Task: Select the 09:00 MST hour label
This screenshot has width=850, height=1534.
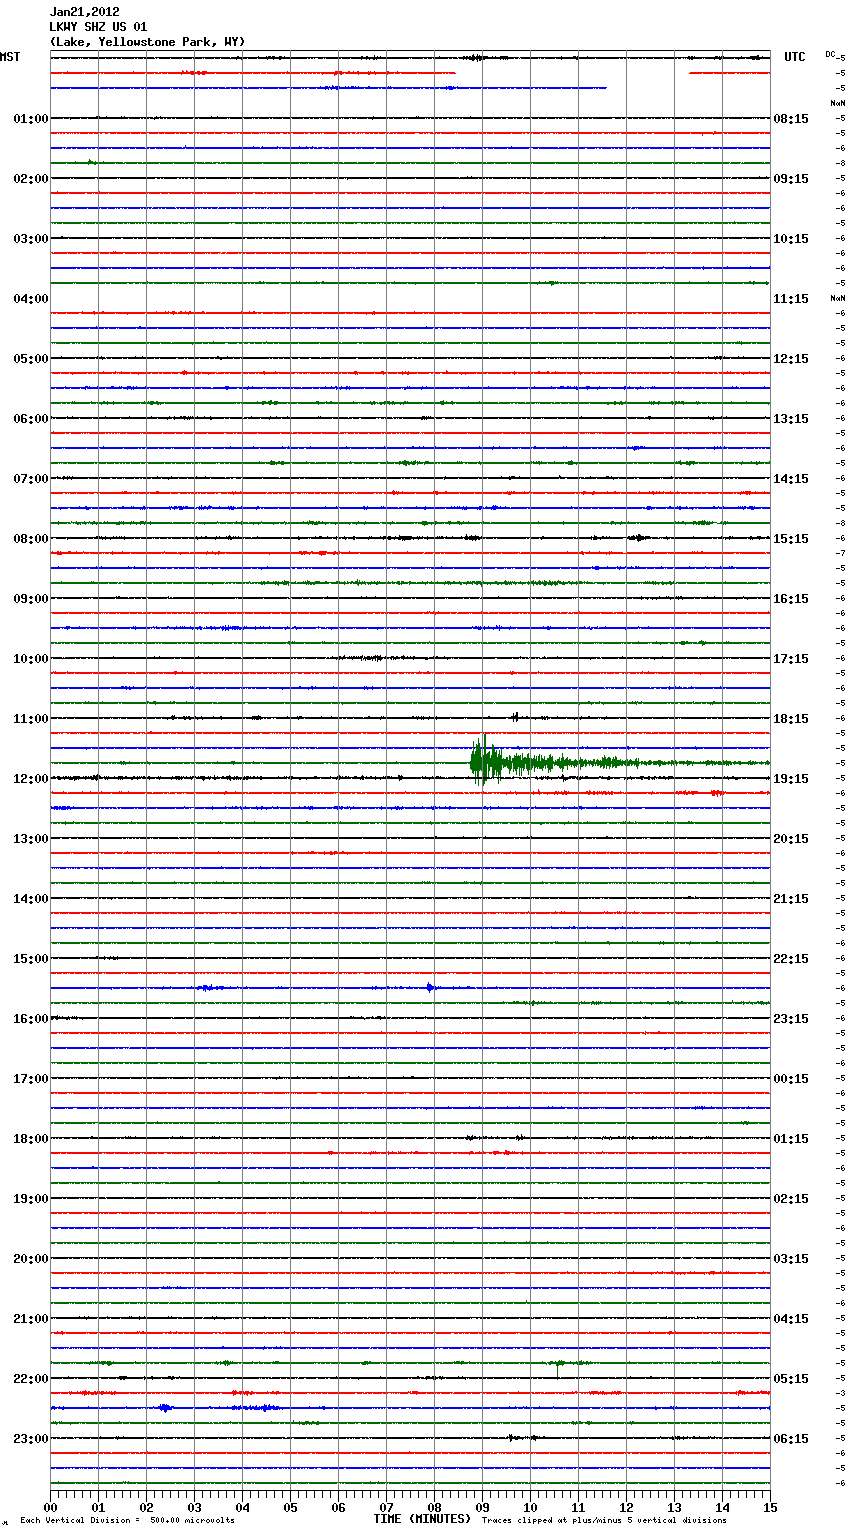Action: point(30,599)
